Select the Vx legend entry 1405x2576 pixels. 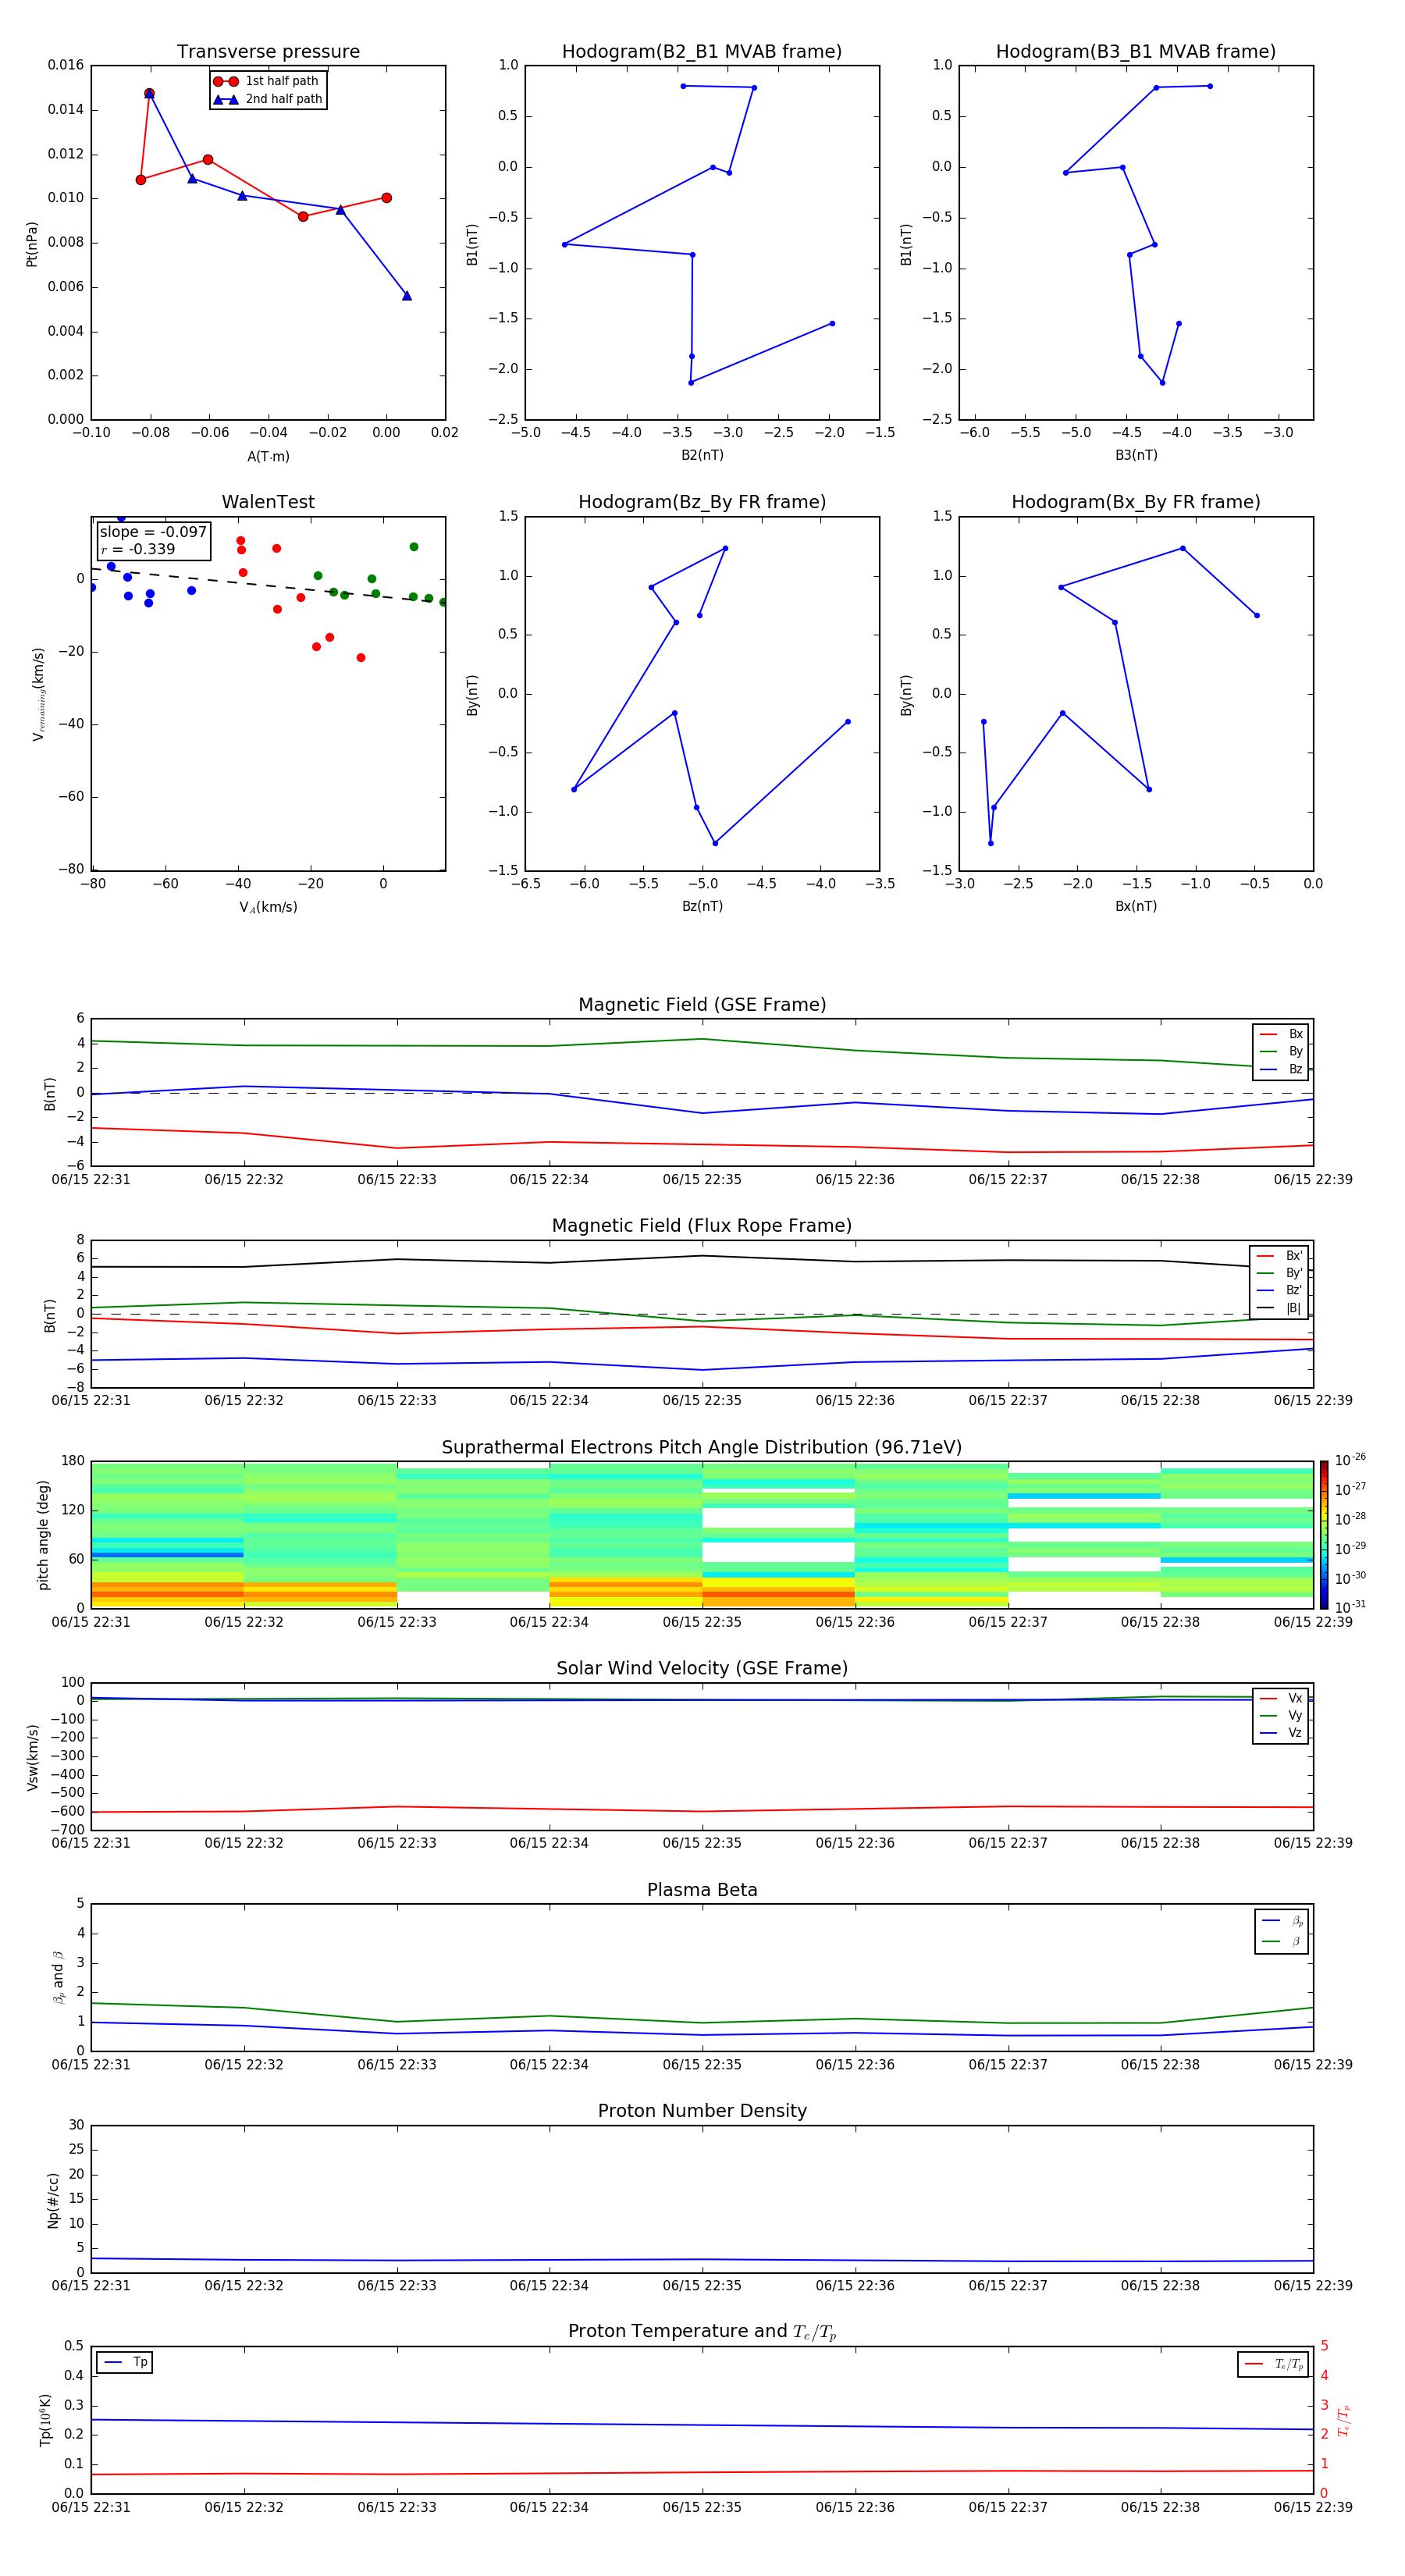1281,1698
